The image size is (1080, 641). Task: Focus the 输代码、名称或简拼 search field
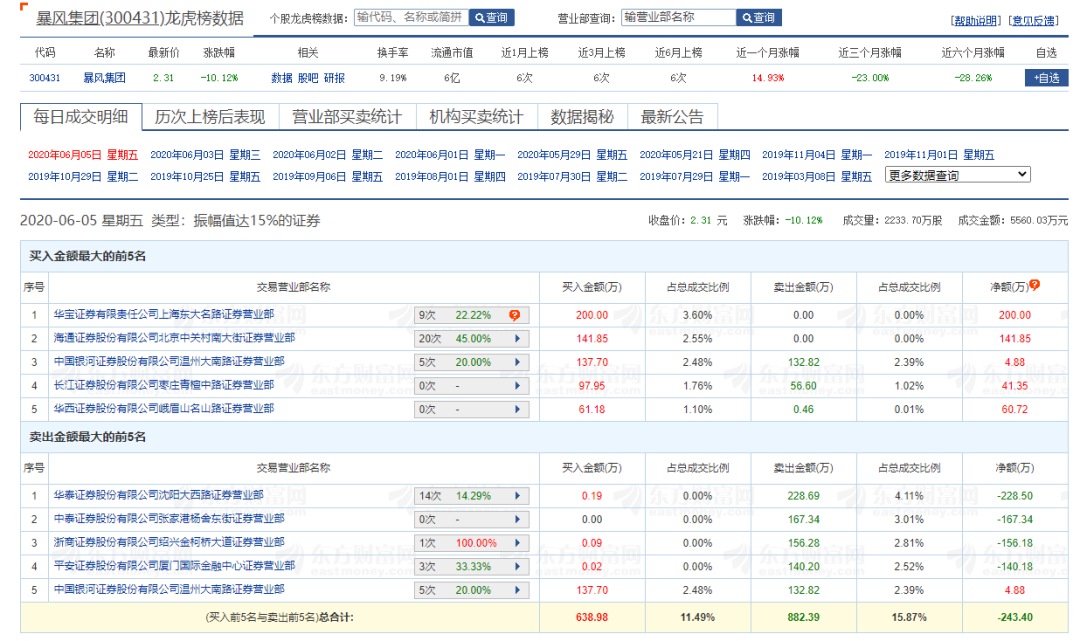click(x=410, y=18)
